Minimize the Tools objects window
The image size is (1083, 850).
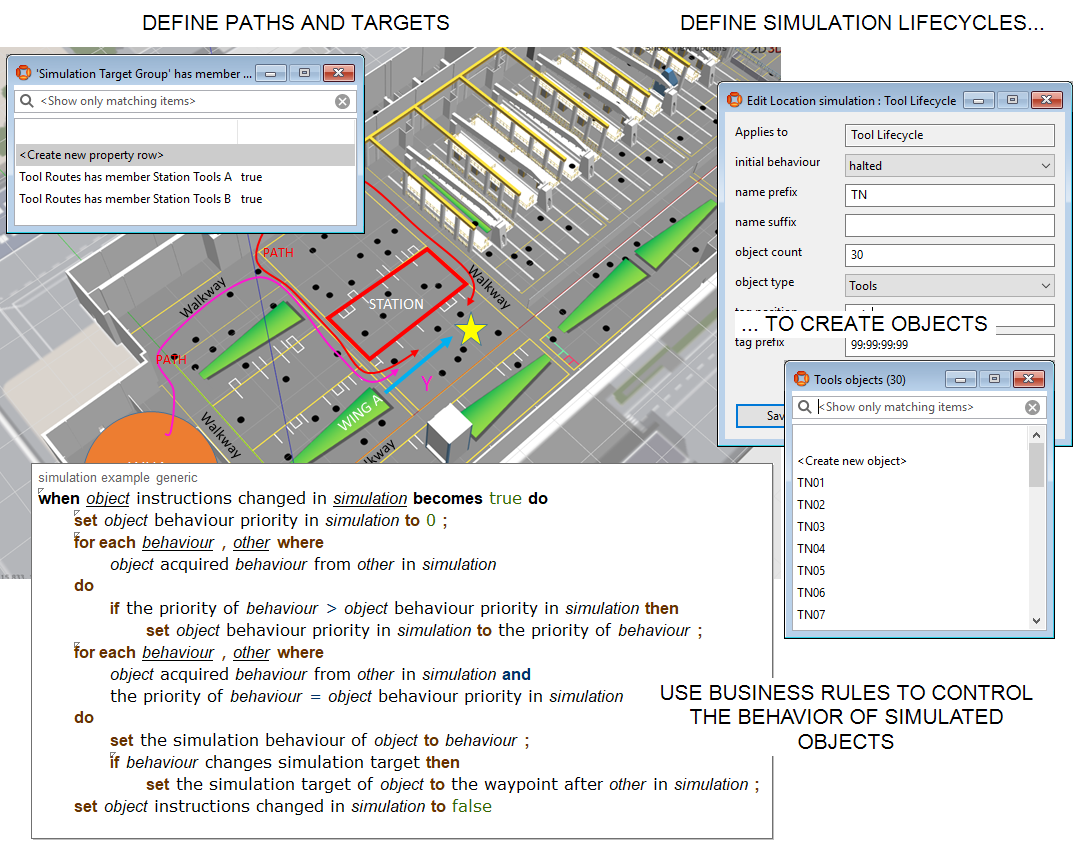961,379
